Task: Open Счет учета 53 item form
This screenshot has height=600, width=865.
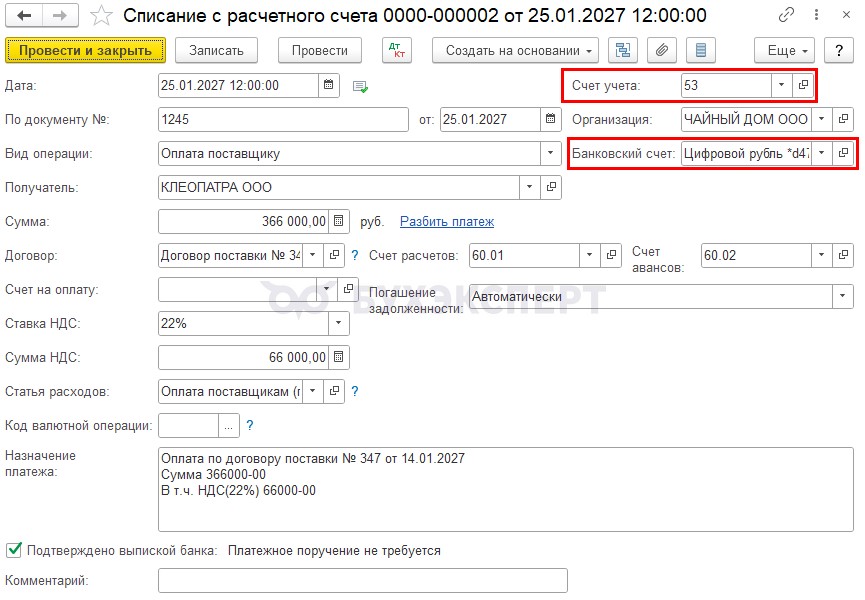Action: point(803,85)
